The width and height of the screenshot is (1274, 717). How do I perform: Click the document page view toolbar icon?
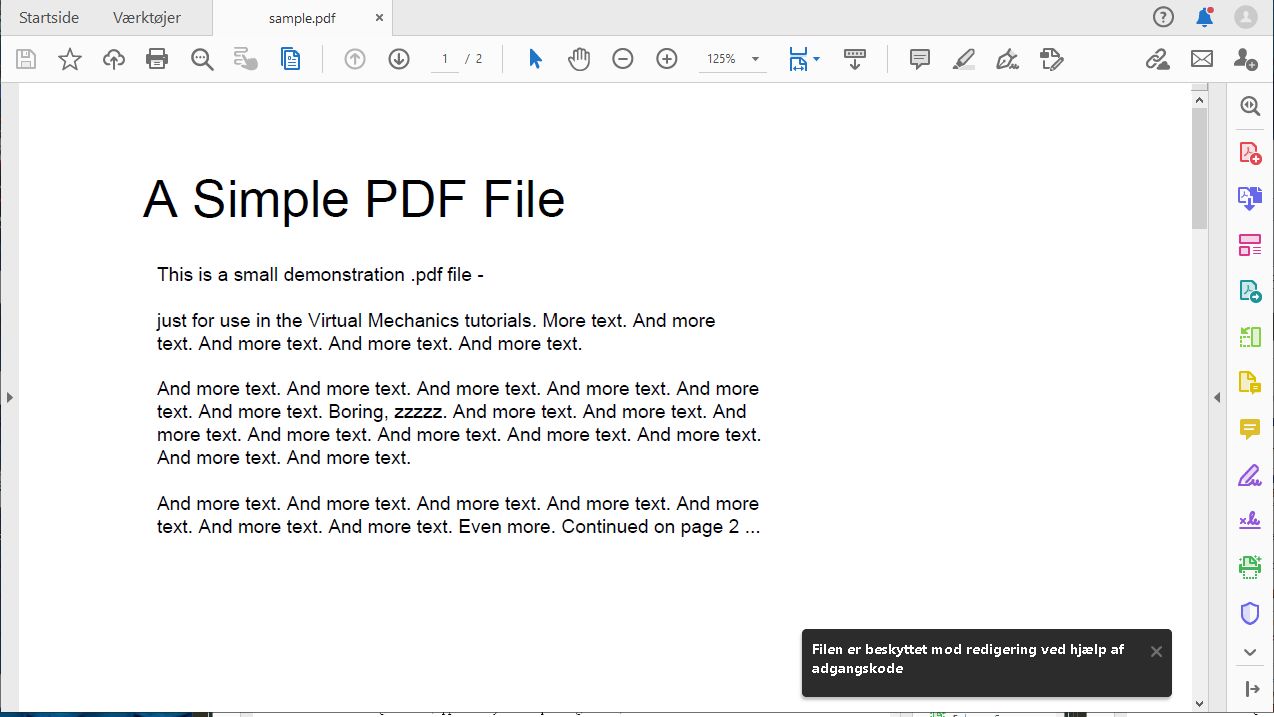[290, 59]
